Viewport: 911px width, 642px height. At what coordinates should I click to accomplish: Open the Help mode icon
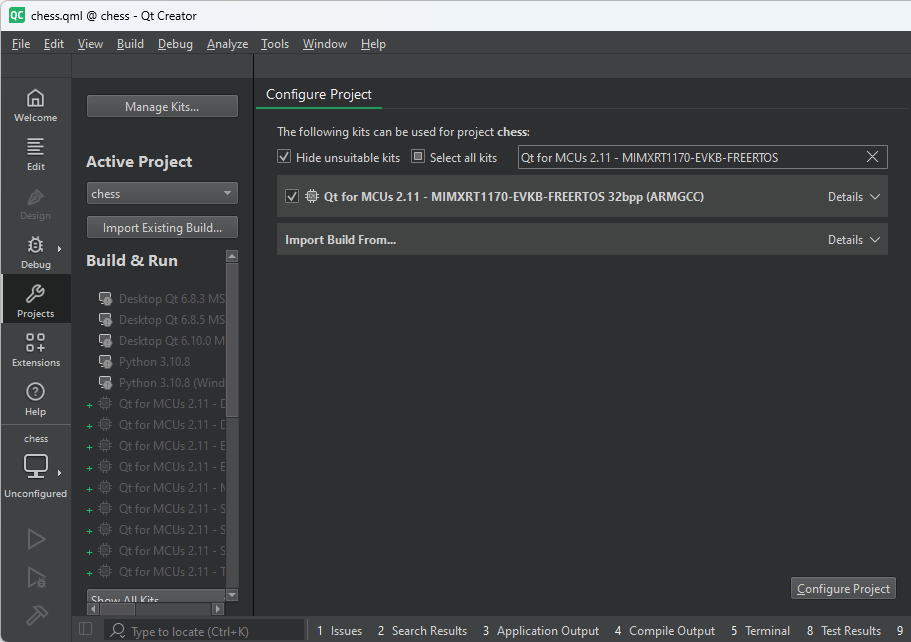(35, 398)
